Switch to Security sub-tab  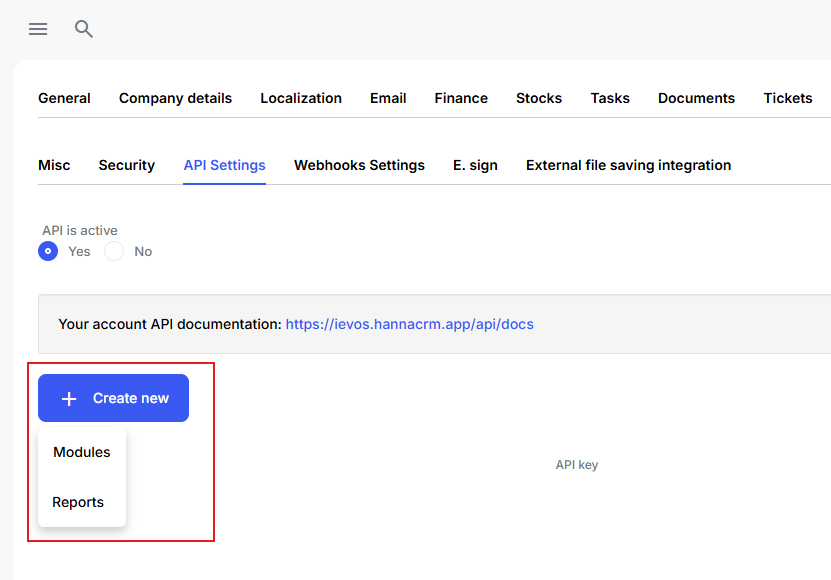point(127,165)
